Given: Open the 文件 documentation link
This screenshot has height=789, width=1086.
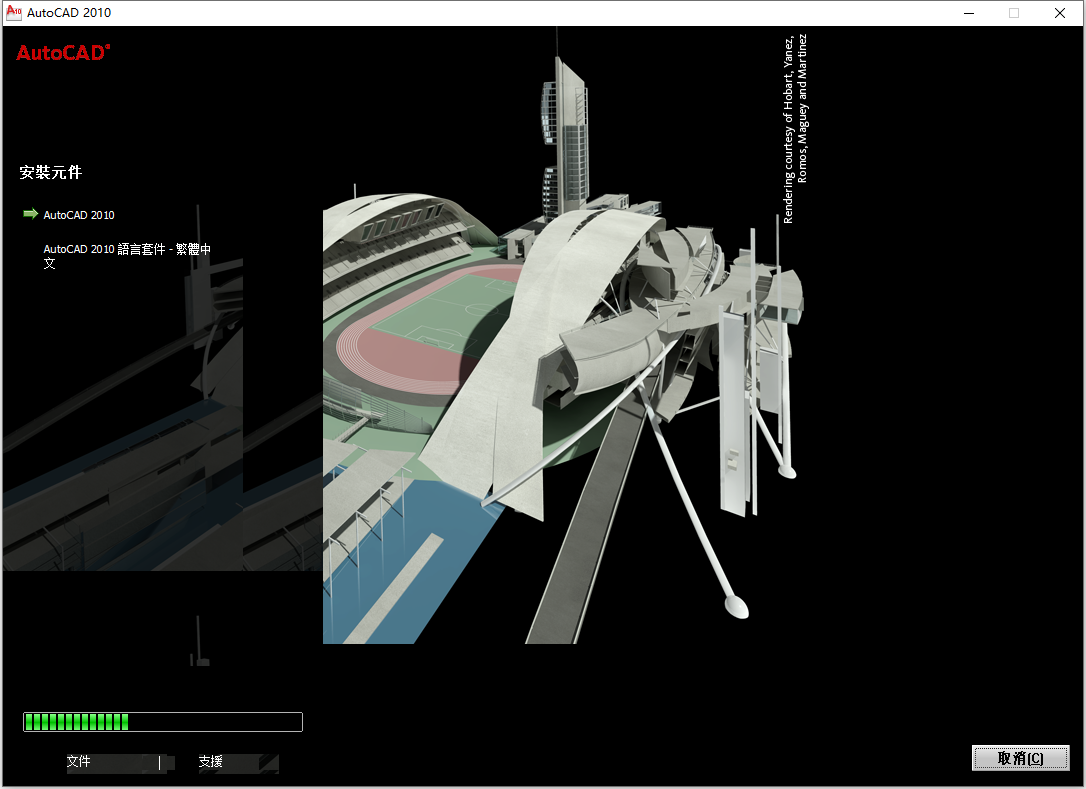Looking at the screenshot, I should tap(78, 761).
